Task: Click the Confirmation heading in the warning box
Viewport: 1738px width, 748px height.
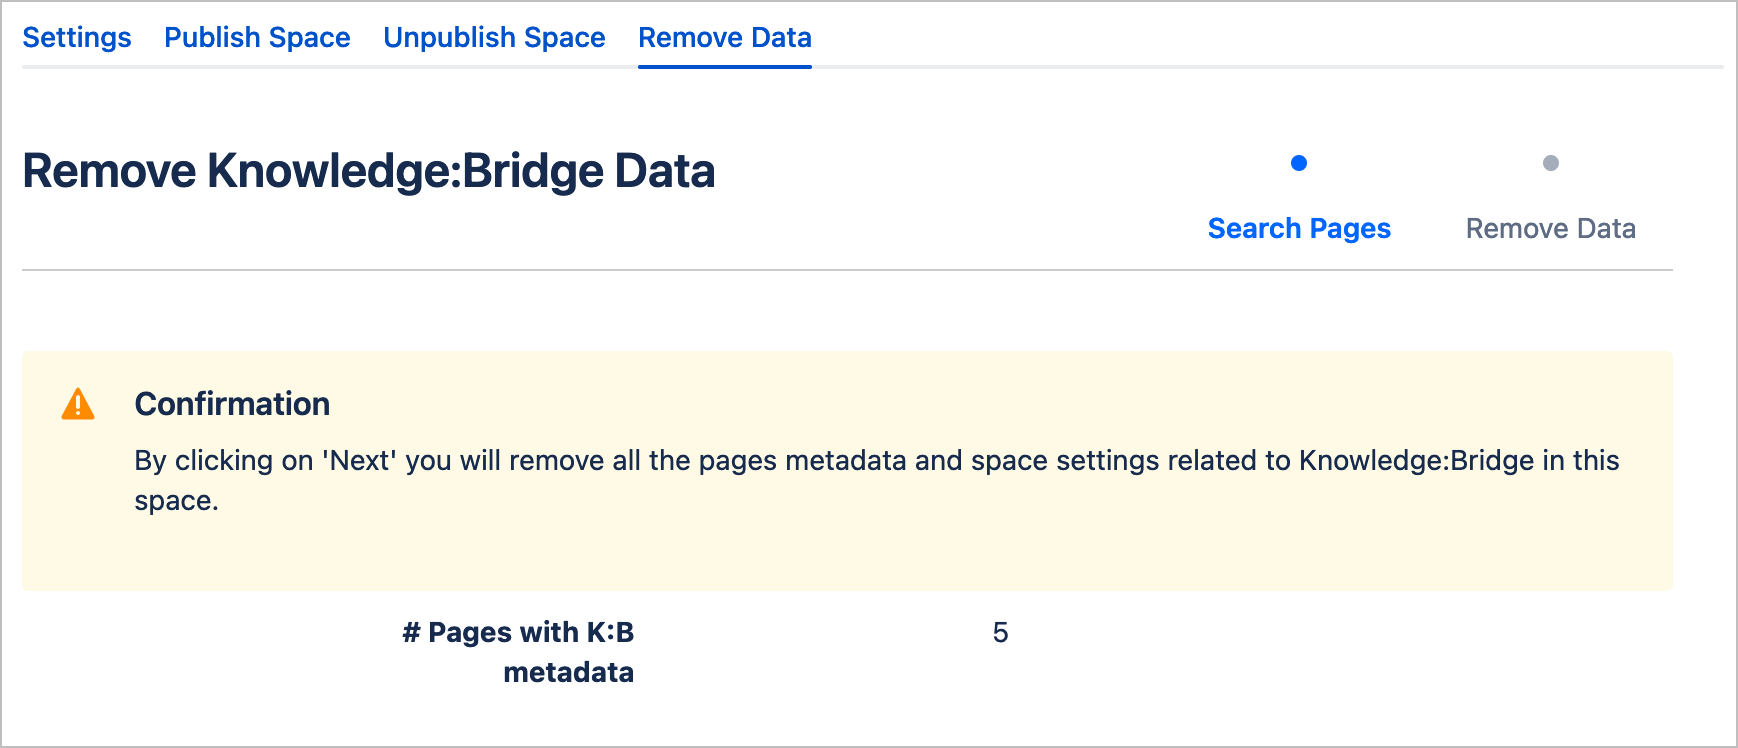Action: (232, 404)
